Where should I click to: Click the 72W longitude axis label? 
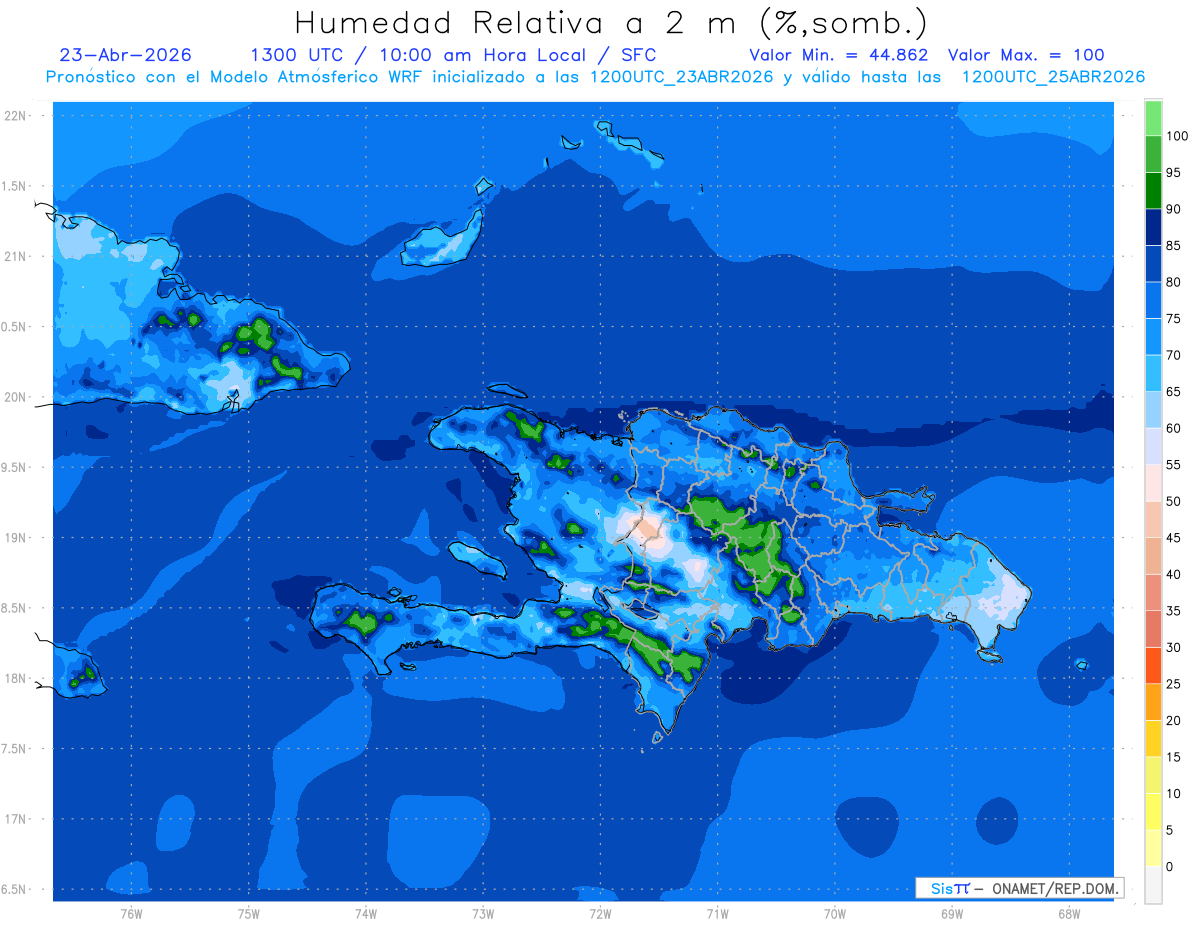(x=600, y=914)
